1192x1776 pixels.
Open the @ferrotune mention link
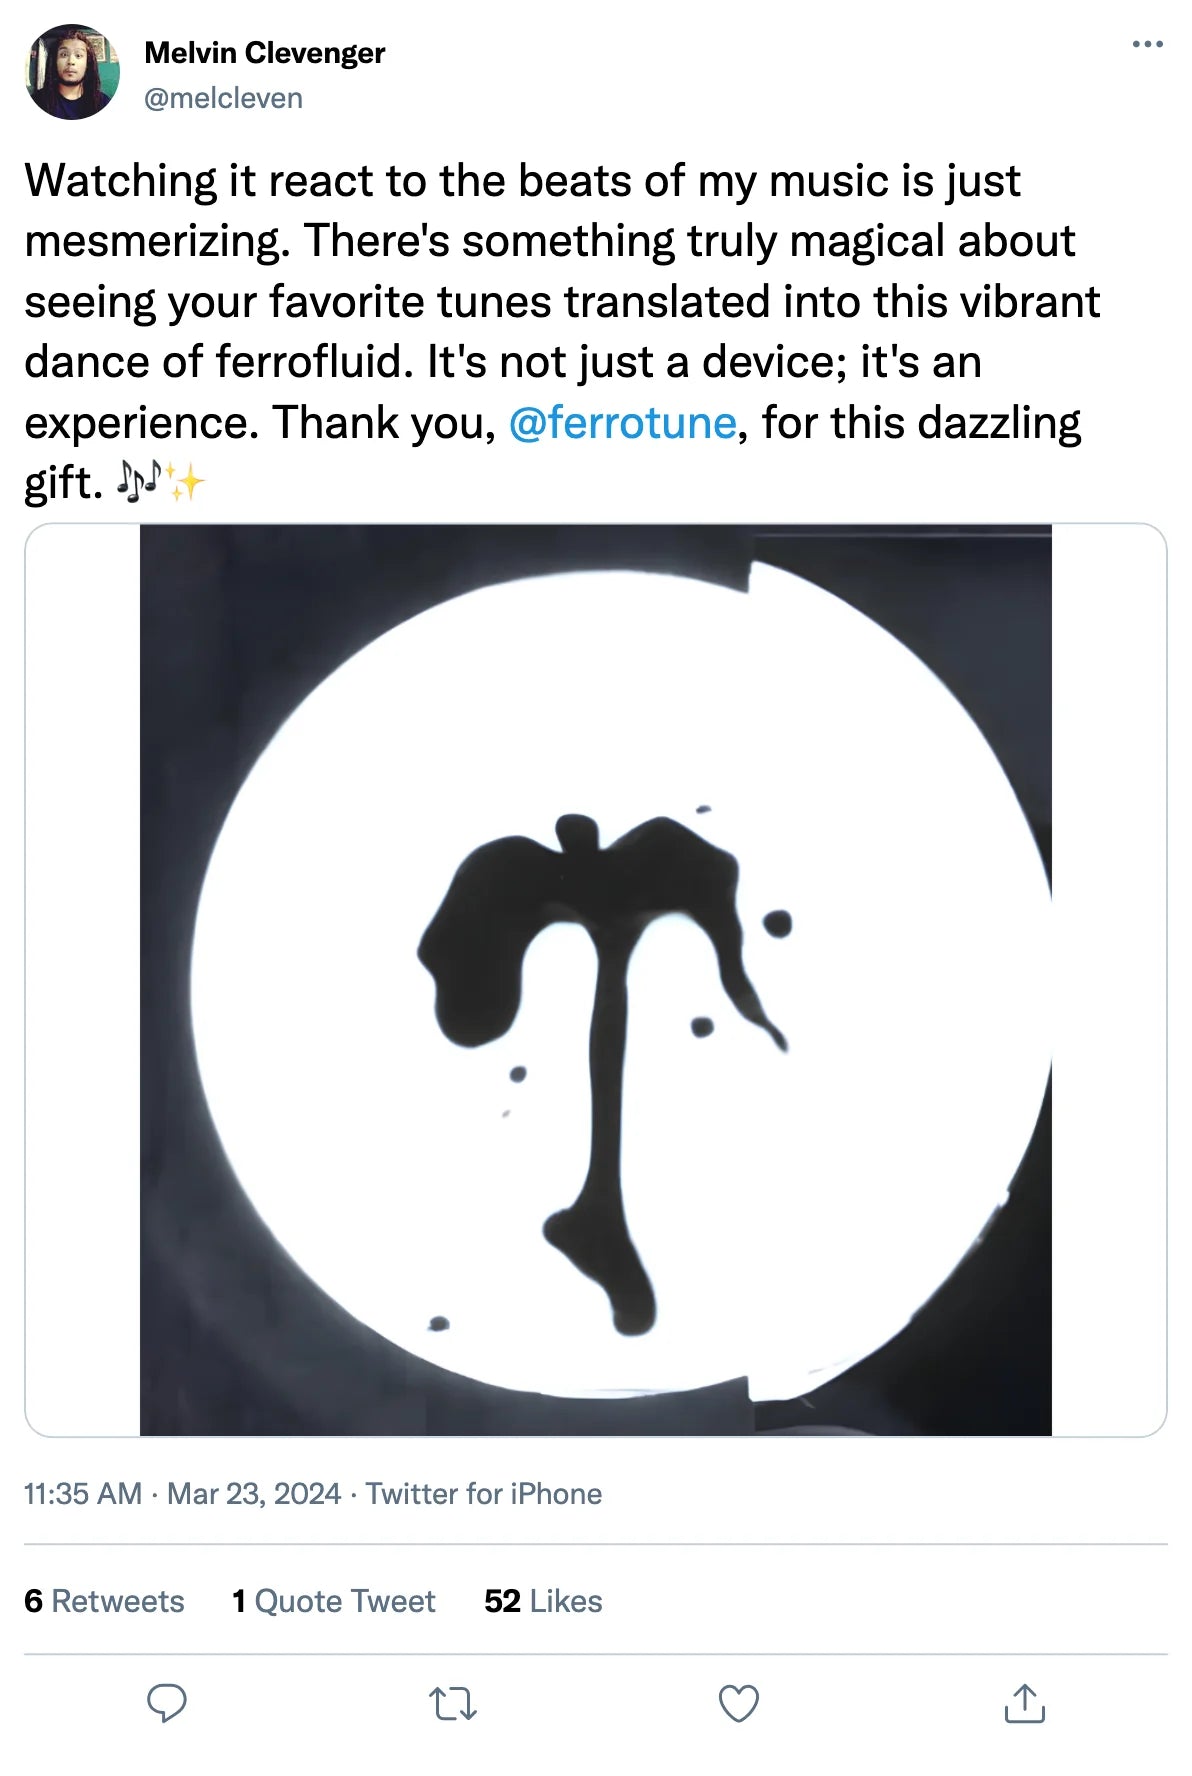pos(622,422)
